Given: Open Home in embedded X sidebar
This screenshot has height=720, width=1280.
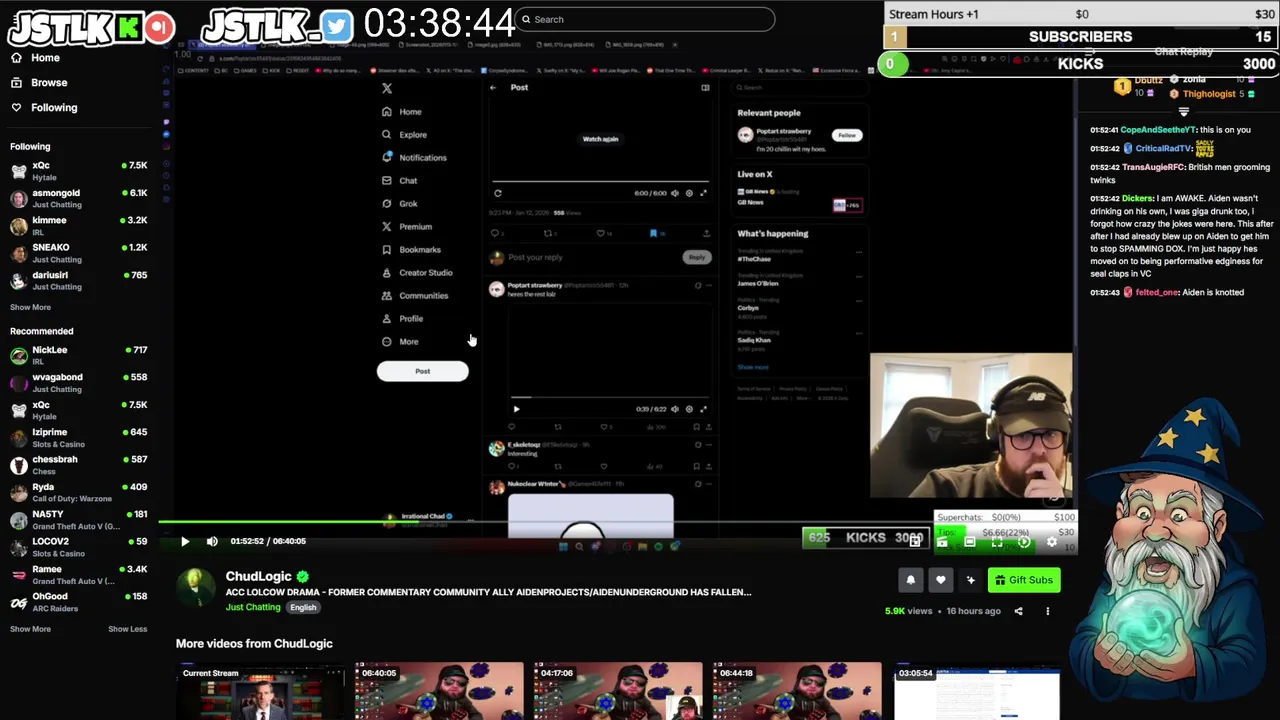Looking at the screenshot, I should (x=402, y=112).
